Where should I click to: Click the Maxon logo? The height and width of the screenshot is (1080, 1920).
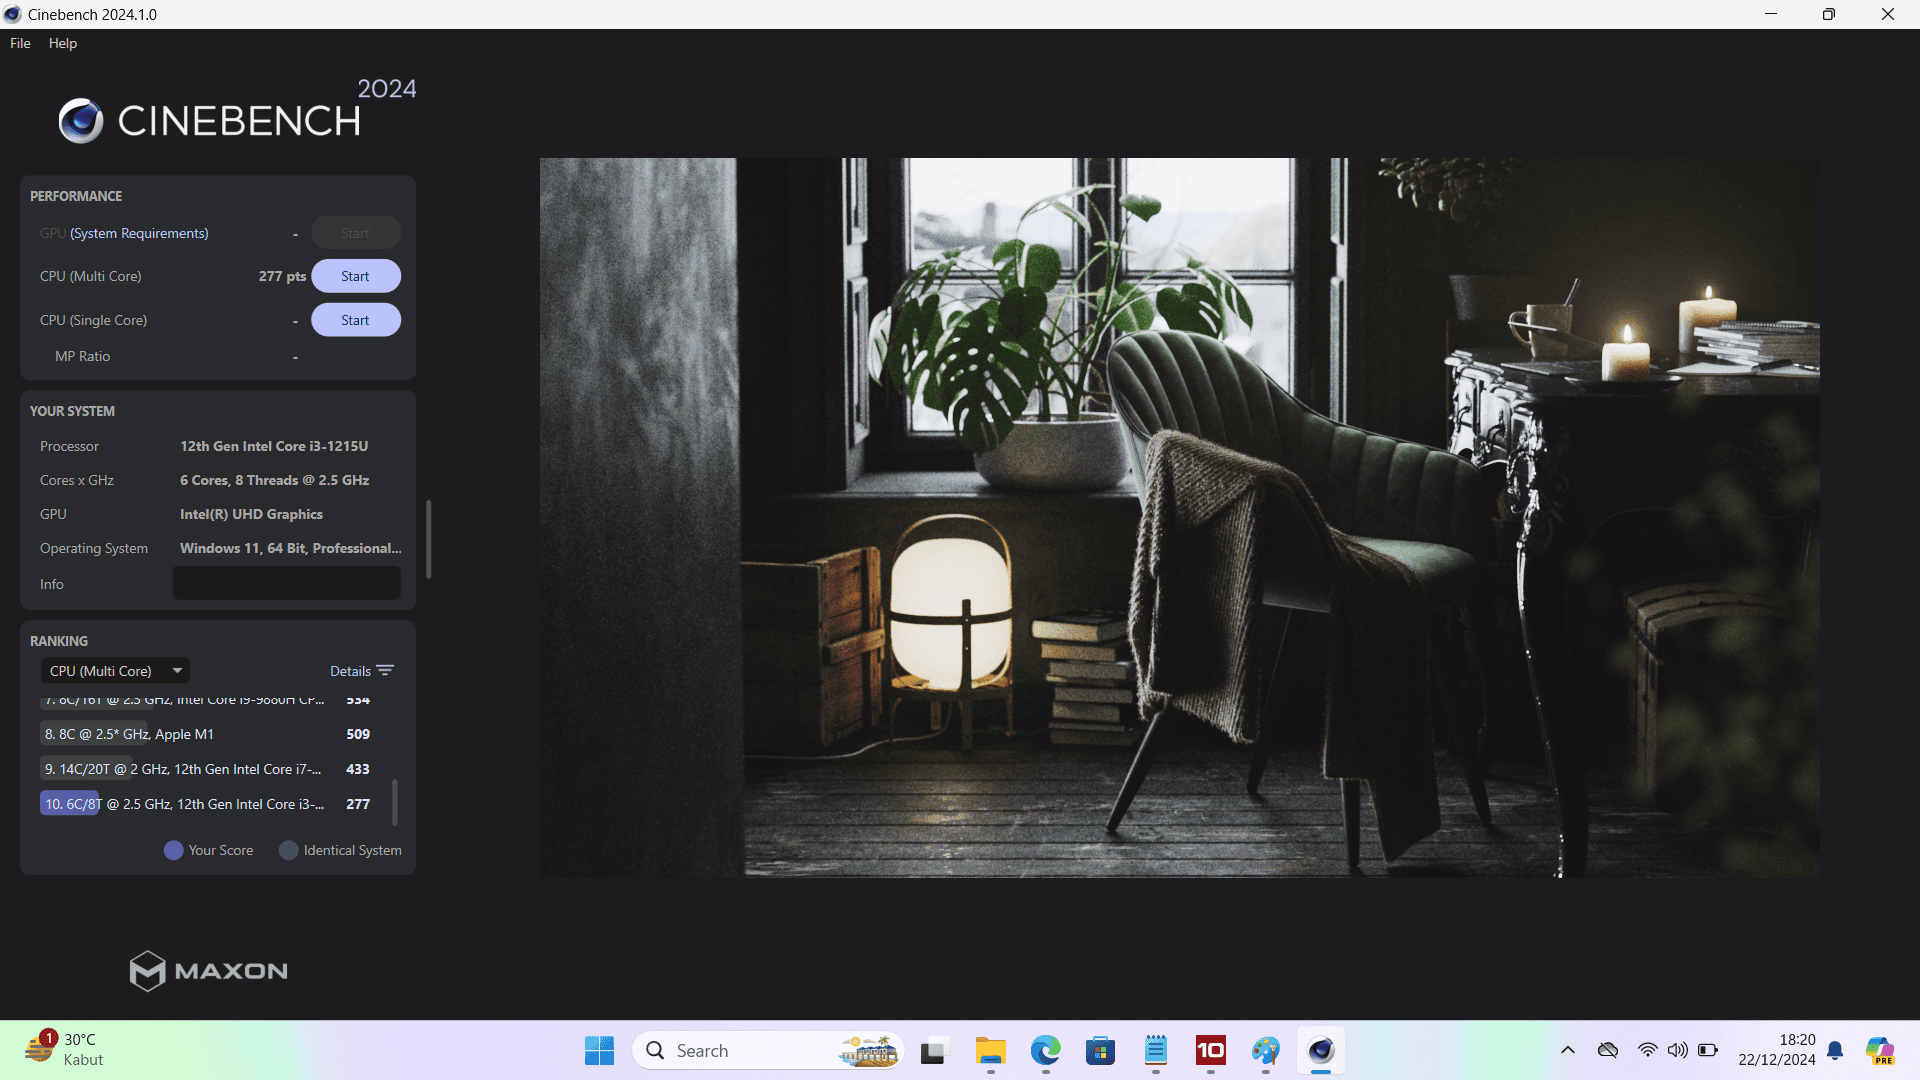click(x=208, y=971)
